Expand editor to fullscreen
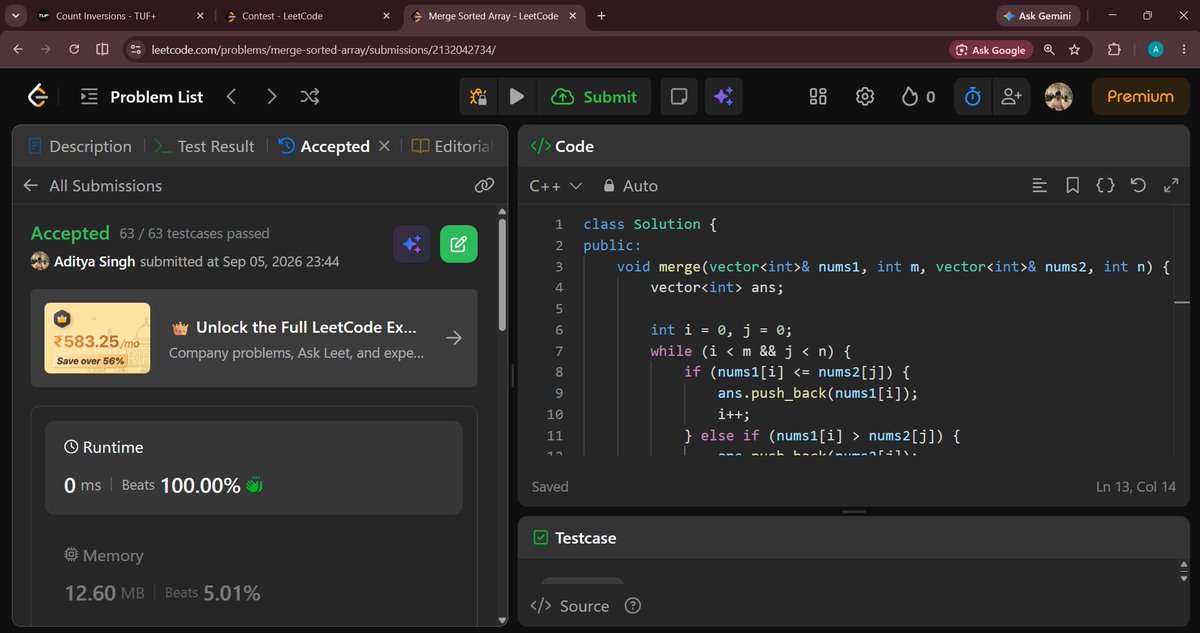 coord(1171,186)
